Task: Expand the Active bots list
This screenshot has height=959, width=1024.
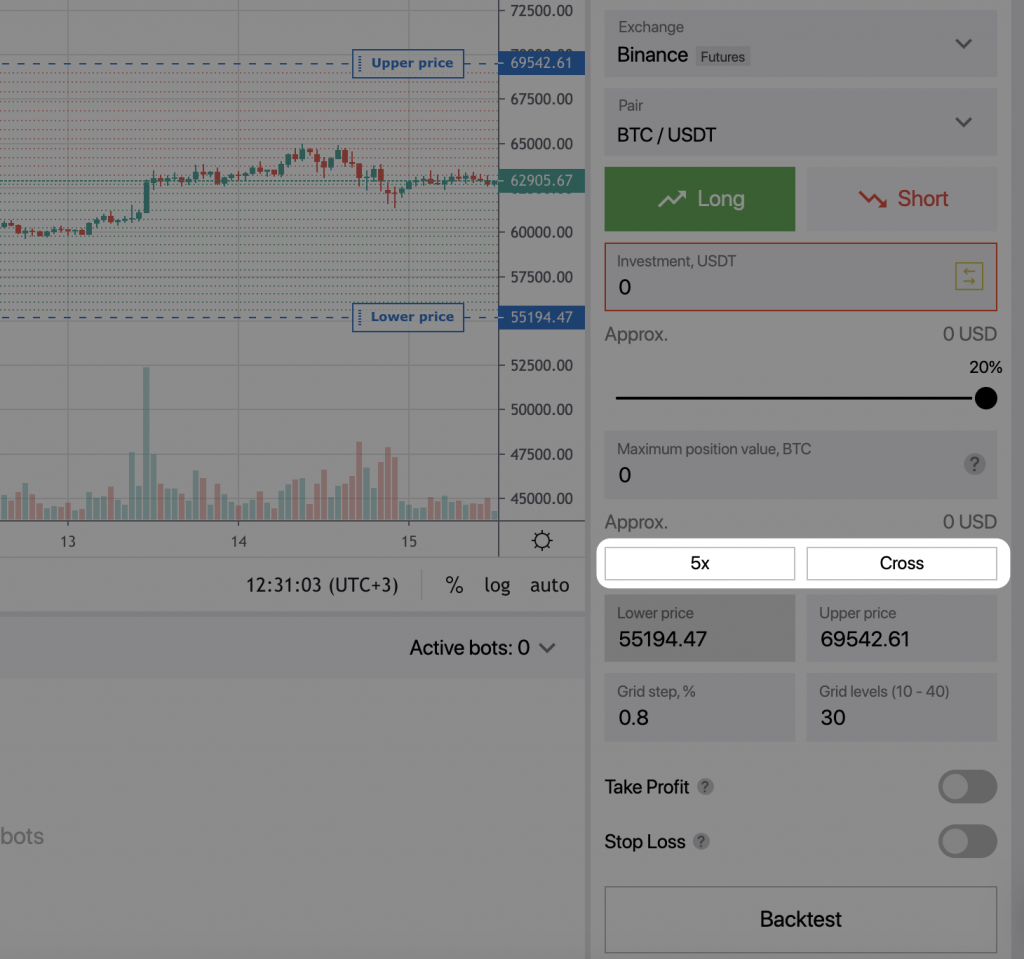Action: pyautogui.click(x=546, y=647)
